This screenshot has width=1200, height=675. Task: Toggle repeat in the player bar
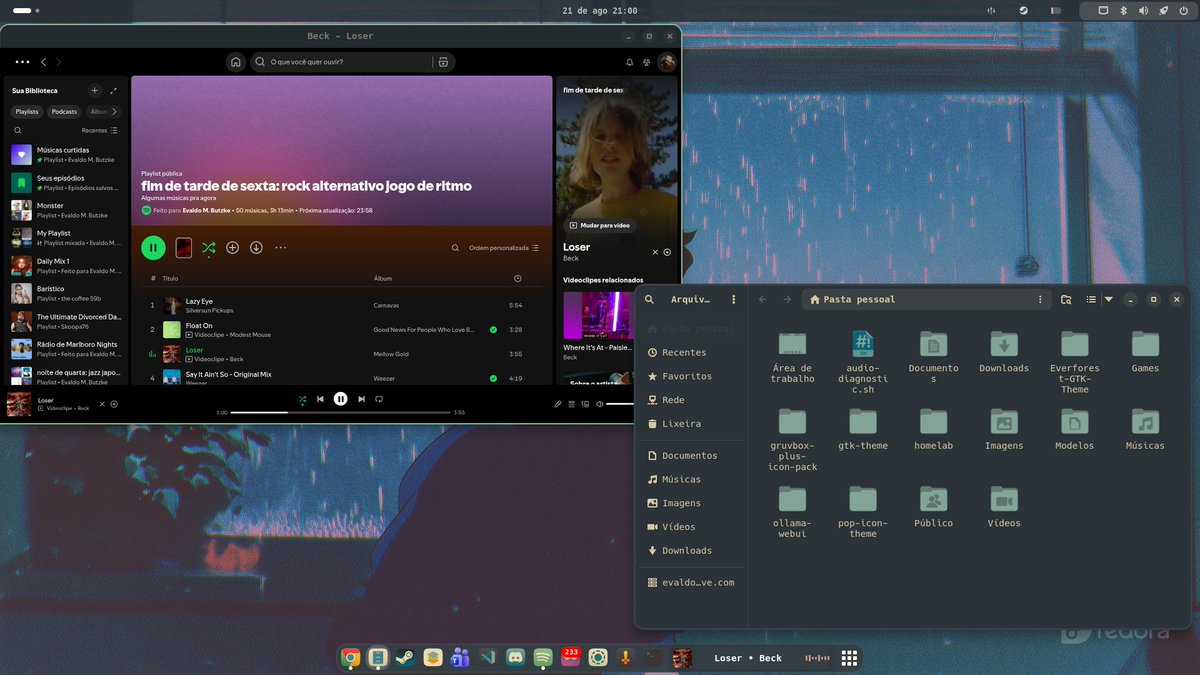tap(379, 399)
